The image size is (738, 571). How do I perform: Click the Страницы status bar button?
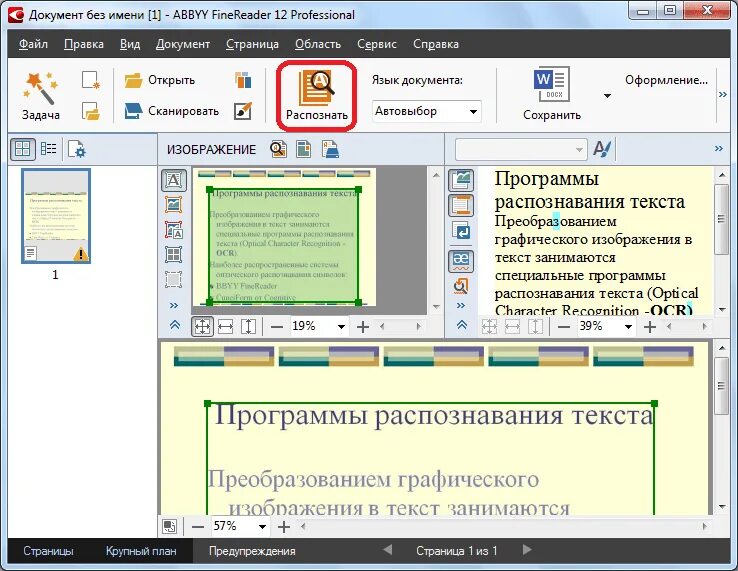pos(48,551)
